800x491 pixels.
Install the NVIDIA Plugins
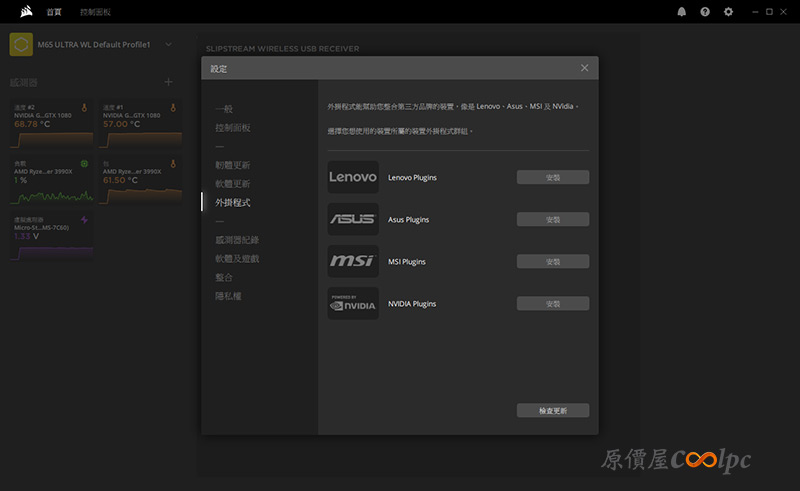coord(553,304)
